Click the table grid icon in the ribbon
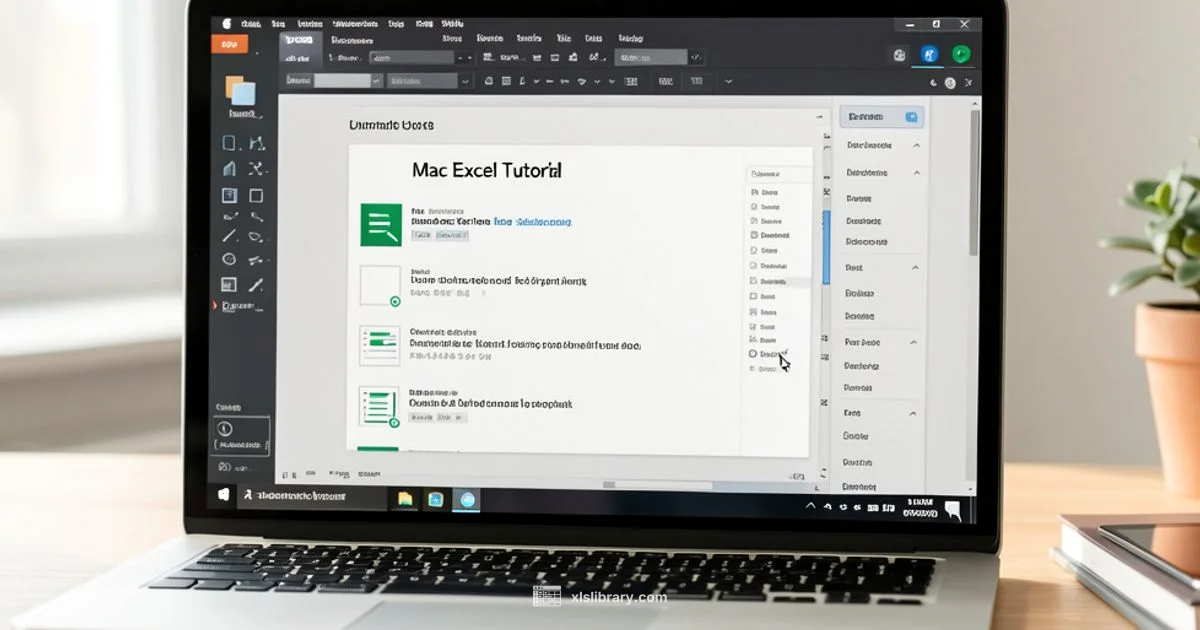Image resolution: width=1200 pixels, height=630 pixels. [x=630, y=81]
